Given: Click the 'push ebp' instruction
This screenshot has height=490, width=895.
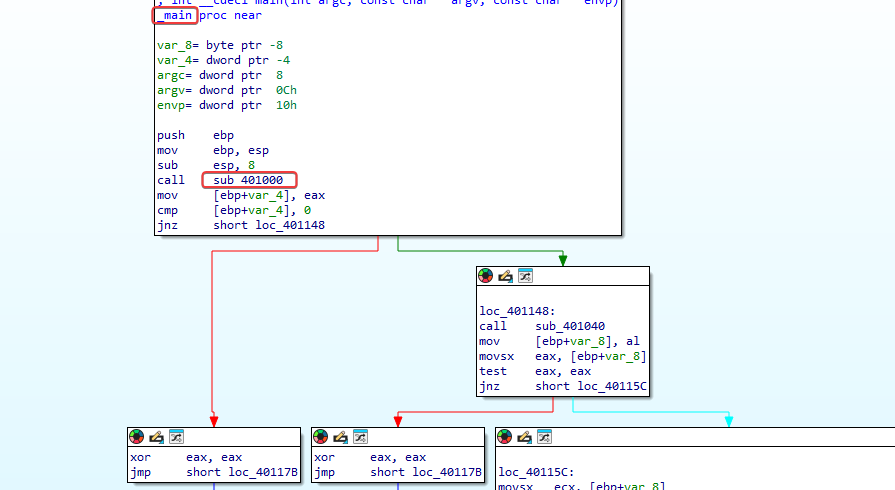Looking at the screenshot, I should coord(195,135).
